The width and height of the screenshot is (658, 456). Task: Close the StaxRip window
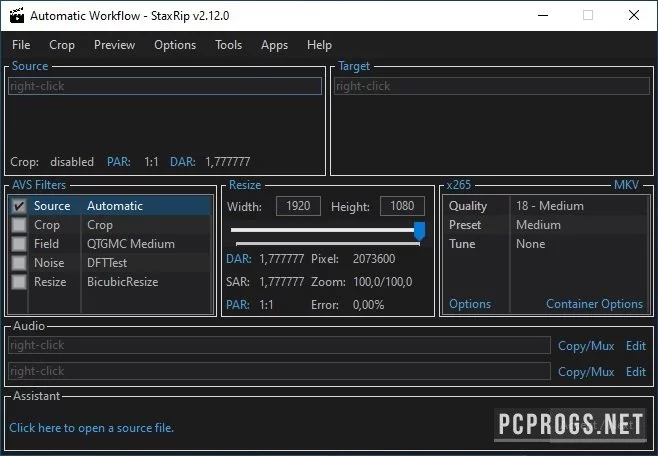point(634,16)
